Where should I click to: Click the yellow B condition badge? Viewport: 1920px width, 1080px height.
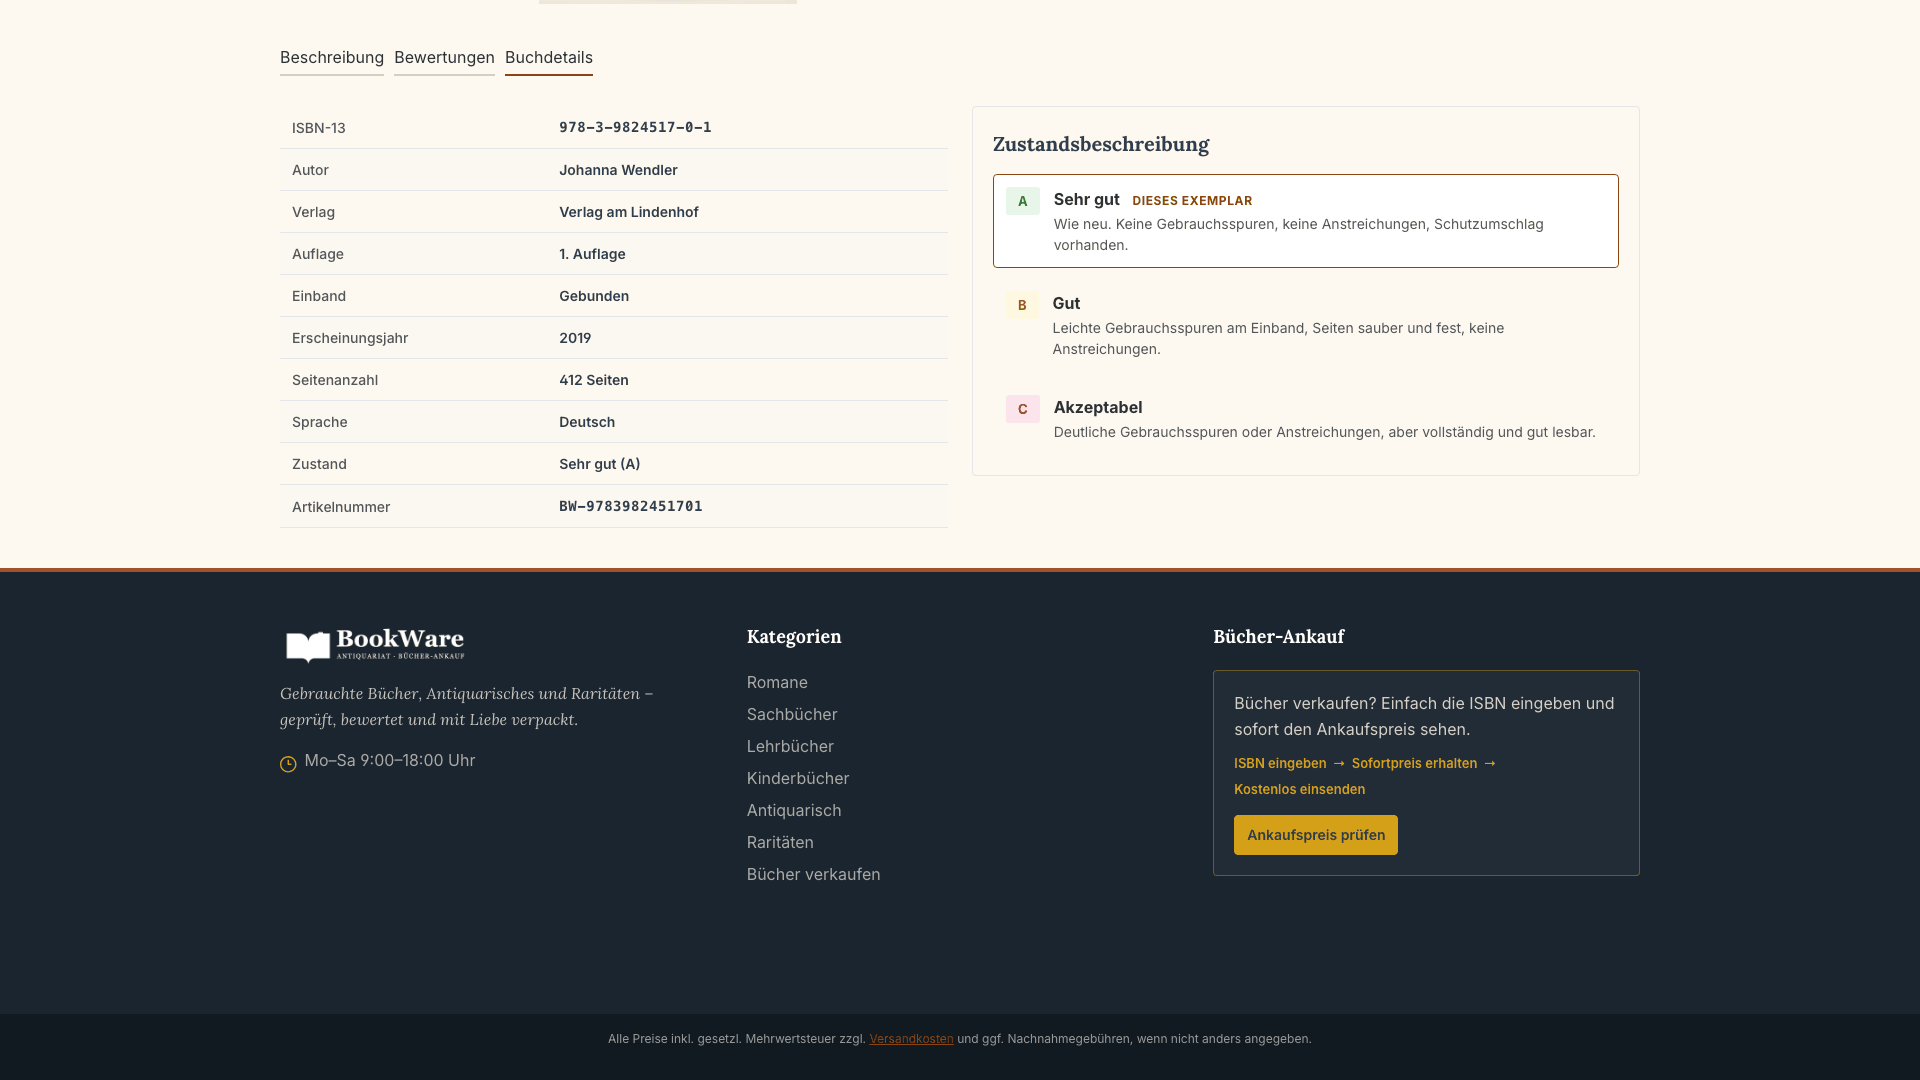point(1022,305)
